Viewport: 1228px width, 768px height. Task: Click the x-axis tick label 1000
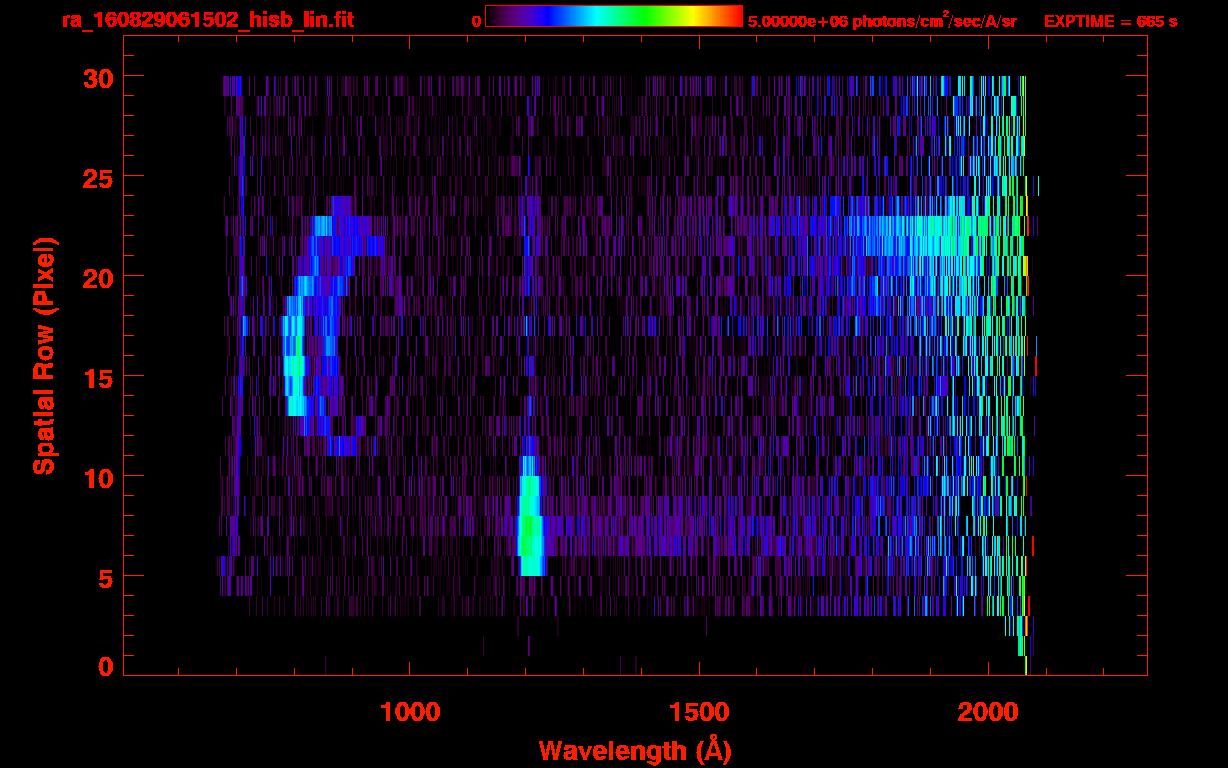click(410, 712)
